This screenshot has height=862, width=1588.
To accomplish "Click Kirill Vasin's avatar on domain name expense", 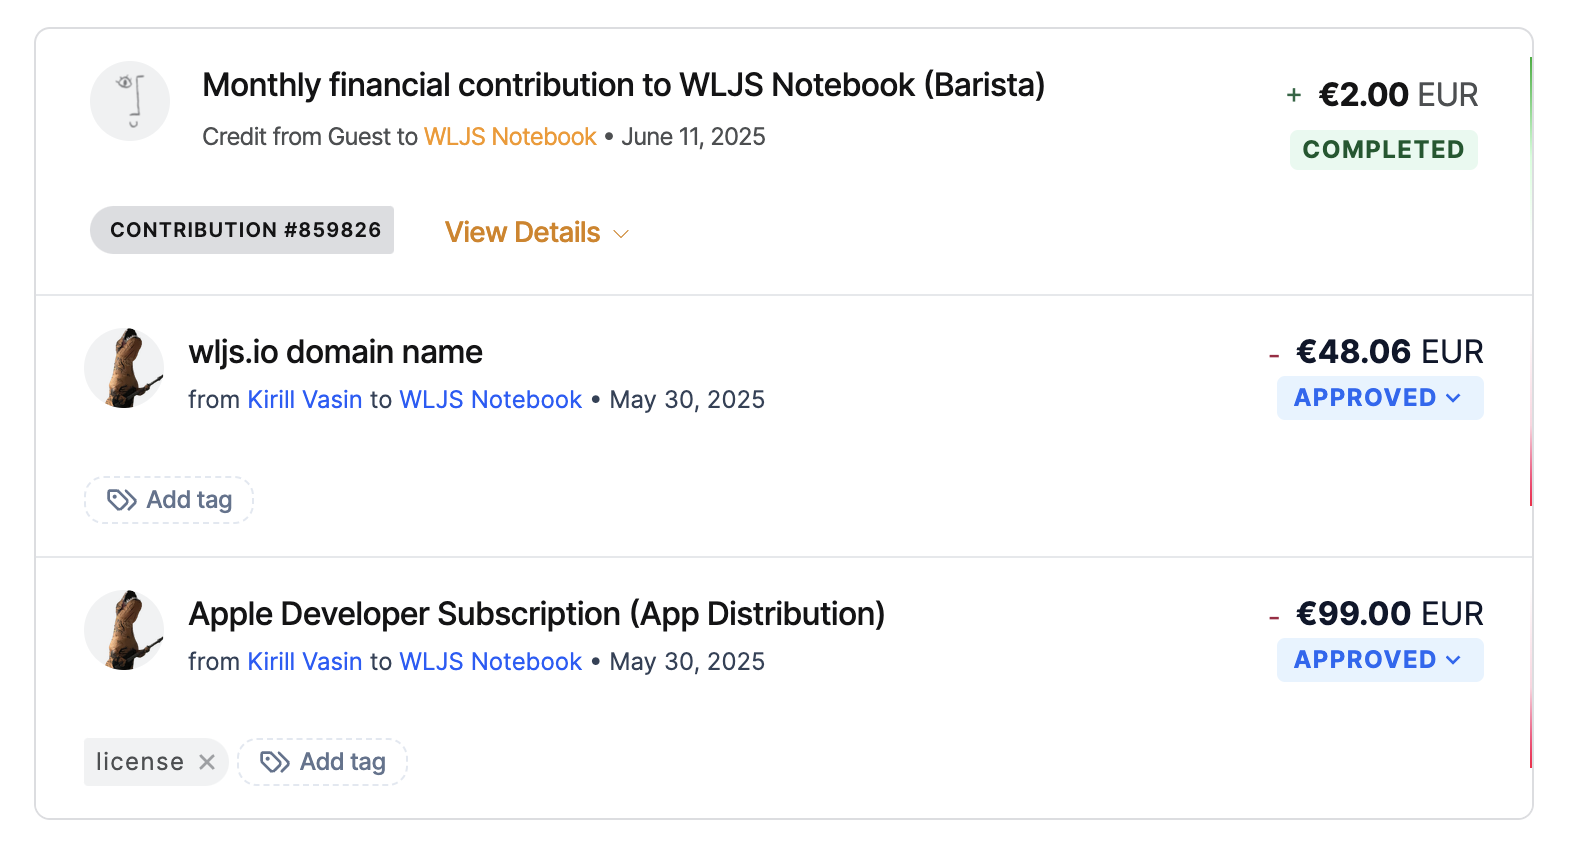I will 124,368.
